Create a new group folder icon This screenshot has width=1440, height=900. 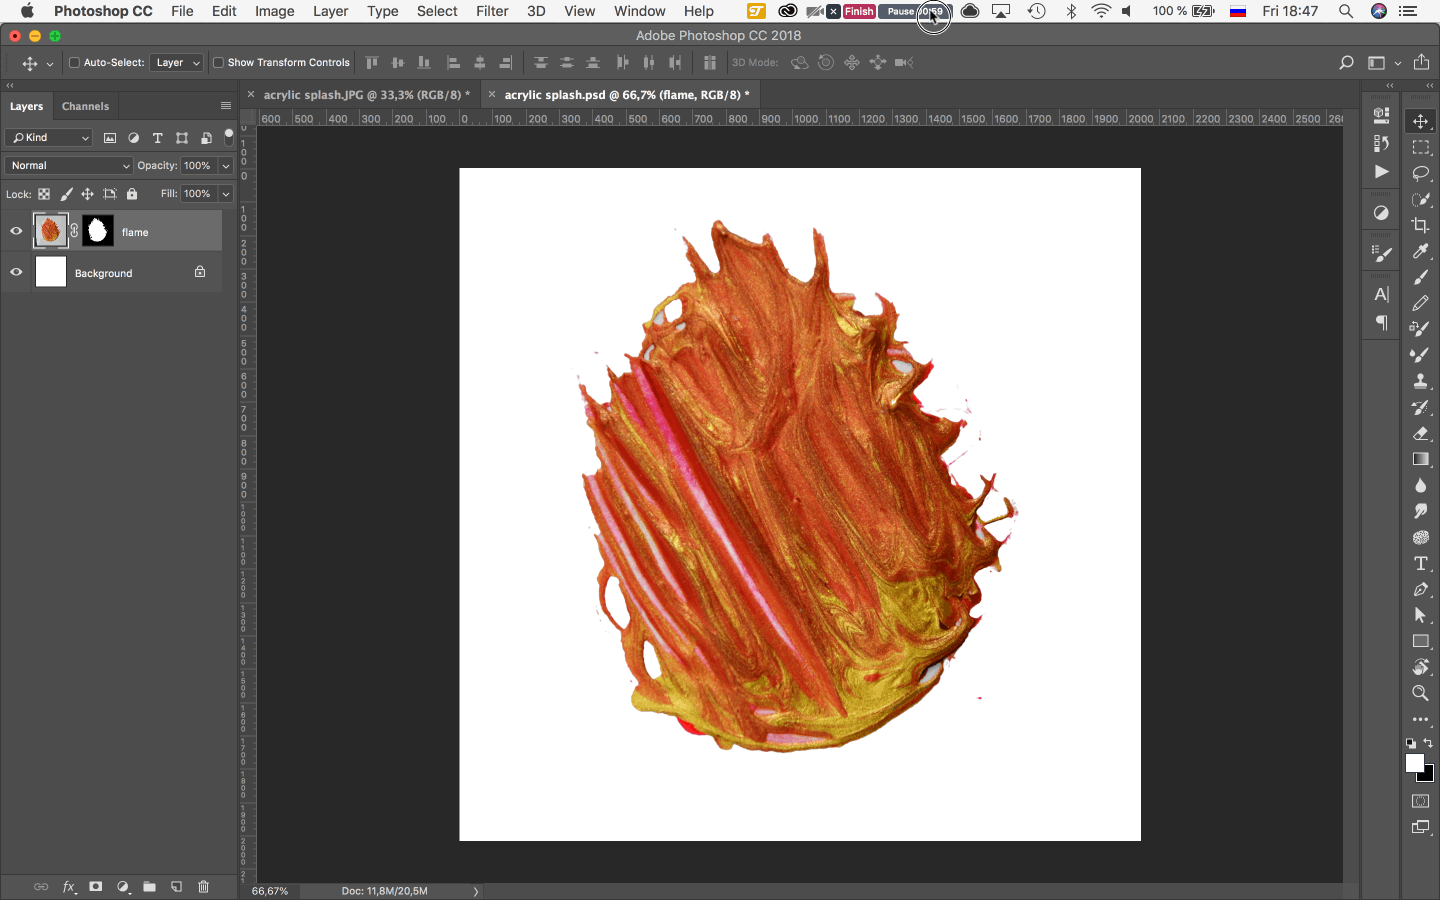pyautogui.click(x=149, y=887)
